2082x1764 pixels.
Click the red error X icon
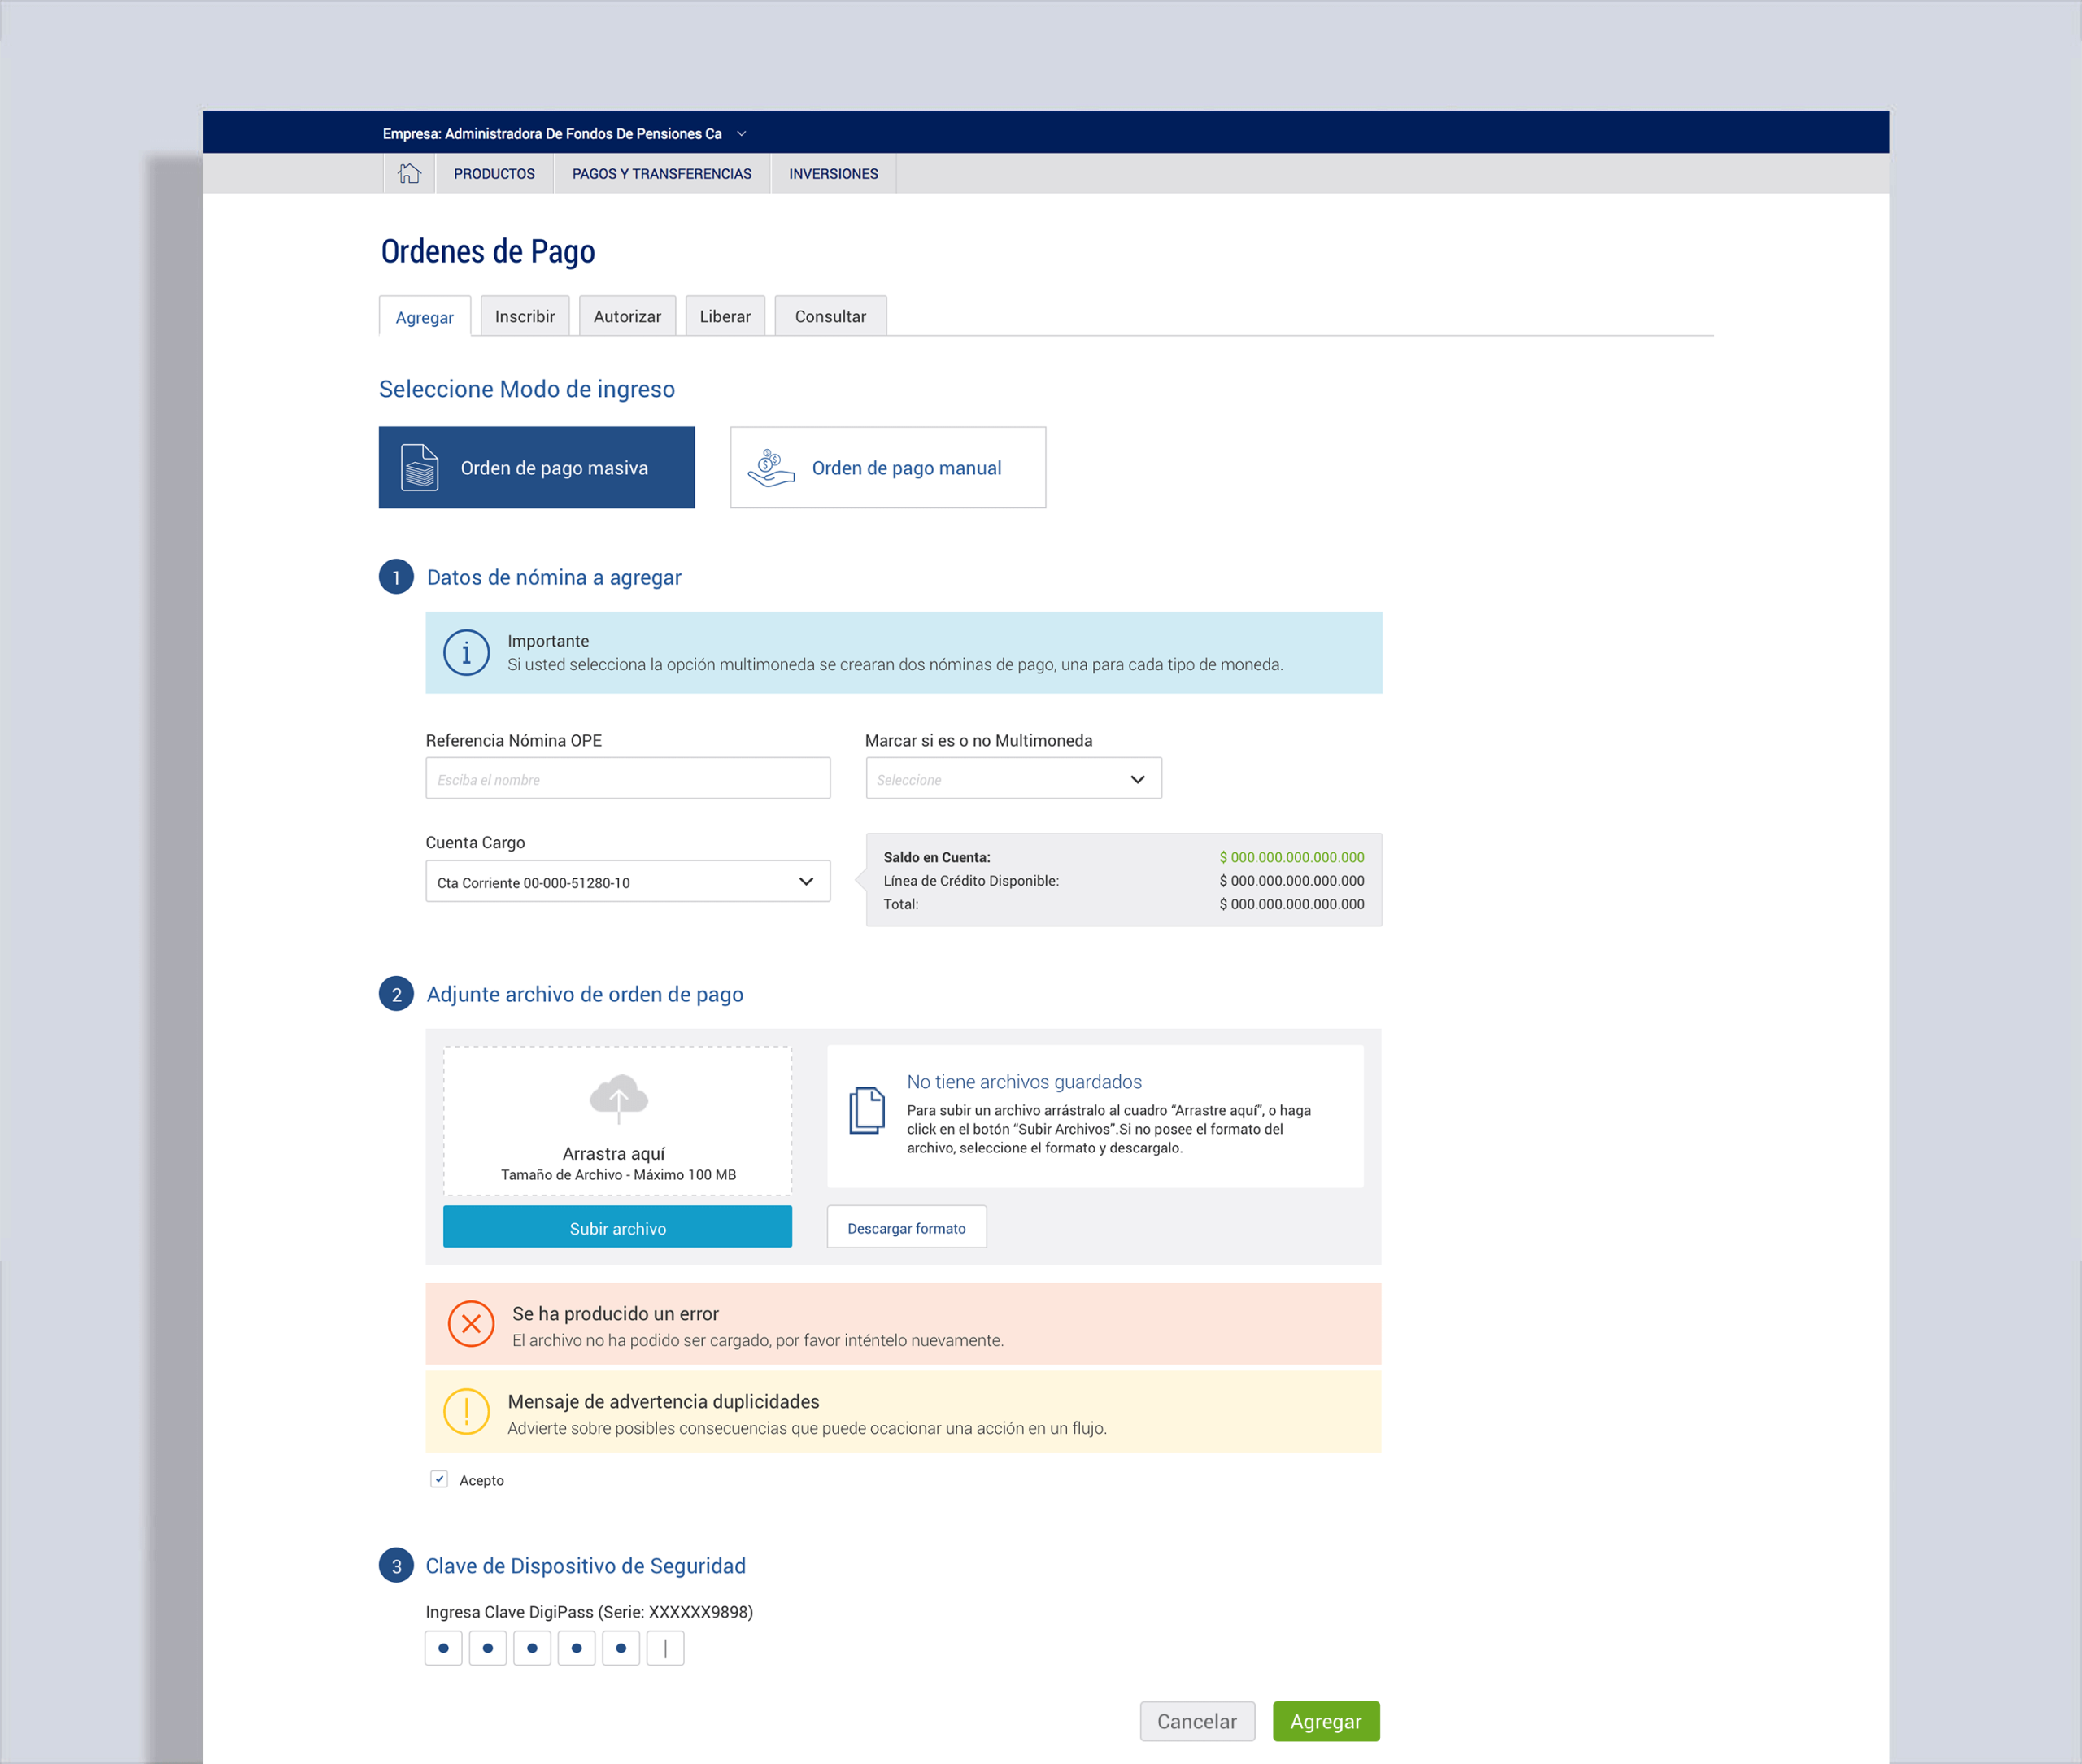tap(471, 1323)
